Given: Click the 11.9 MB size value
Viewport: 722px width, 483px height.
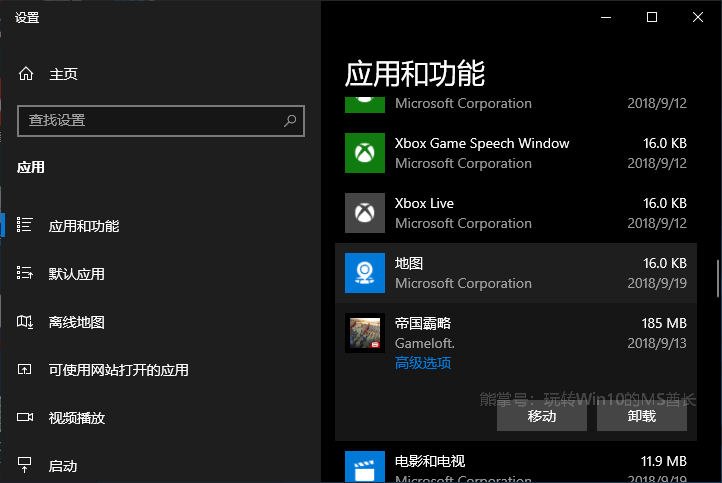Looking at the screenshot, I should tap(664, 461).
